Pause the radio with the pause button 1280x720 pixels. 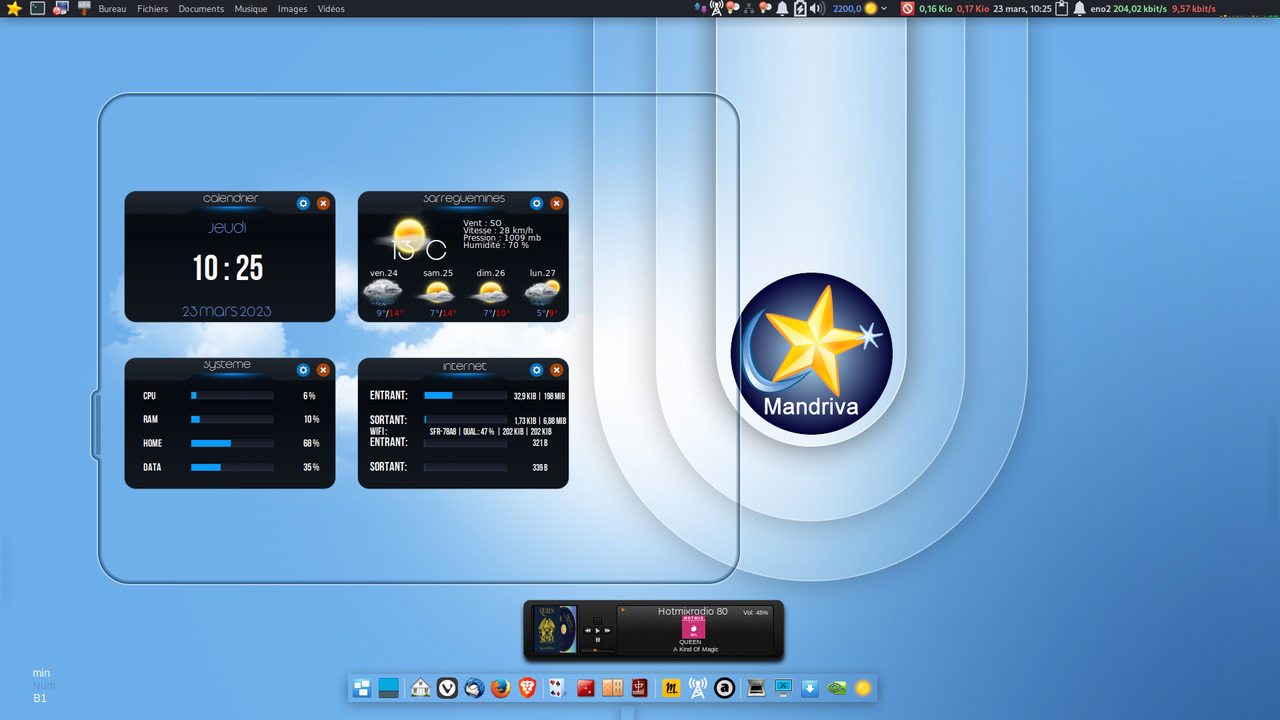point(598,639)
